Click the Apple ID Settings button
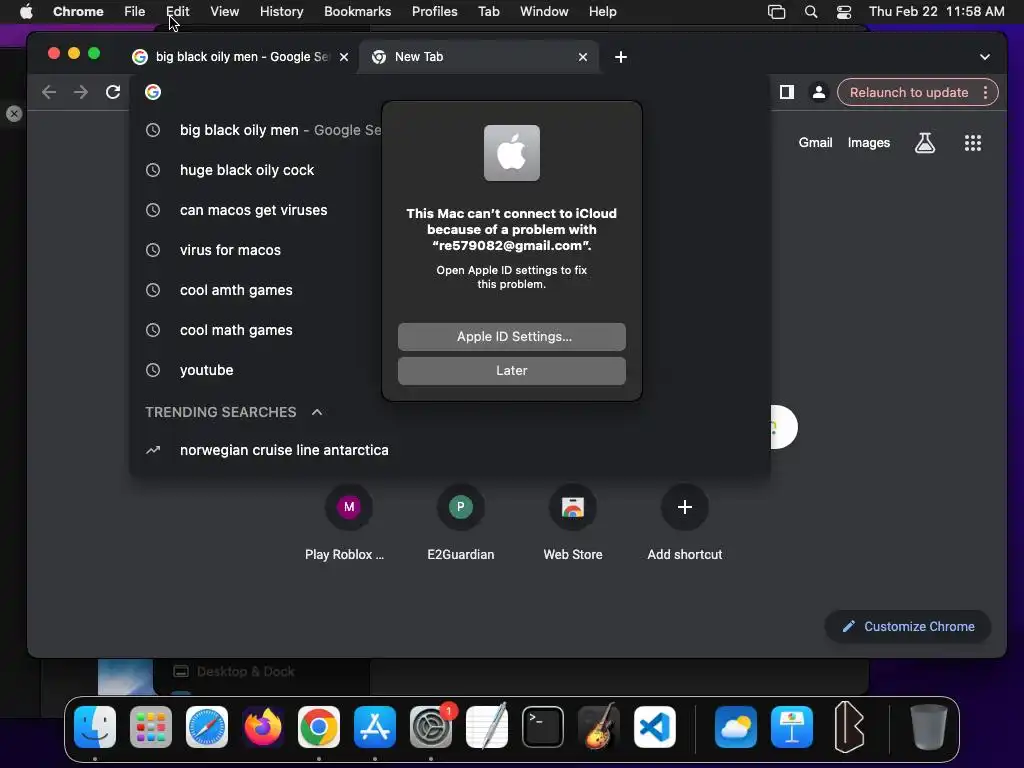The image size is (1024, 768). coord(512,337)
